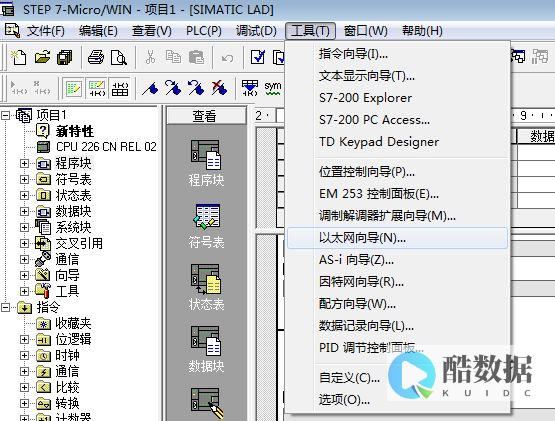Select the 时钟 instruction folder

67,355
